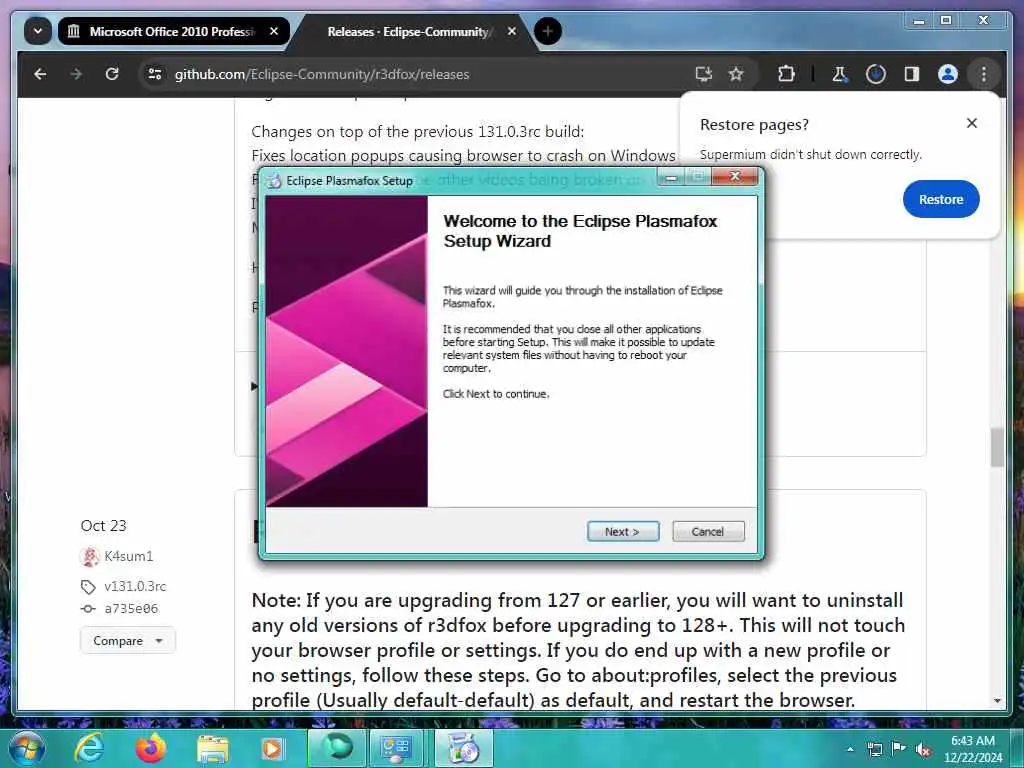
Task: Open the K4sum1 author link
Action: pos(129,556)
